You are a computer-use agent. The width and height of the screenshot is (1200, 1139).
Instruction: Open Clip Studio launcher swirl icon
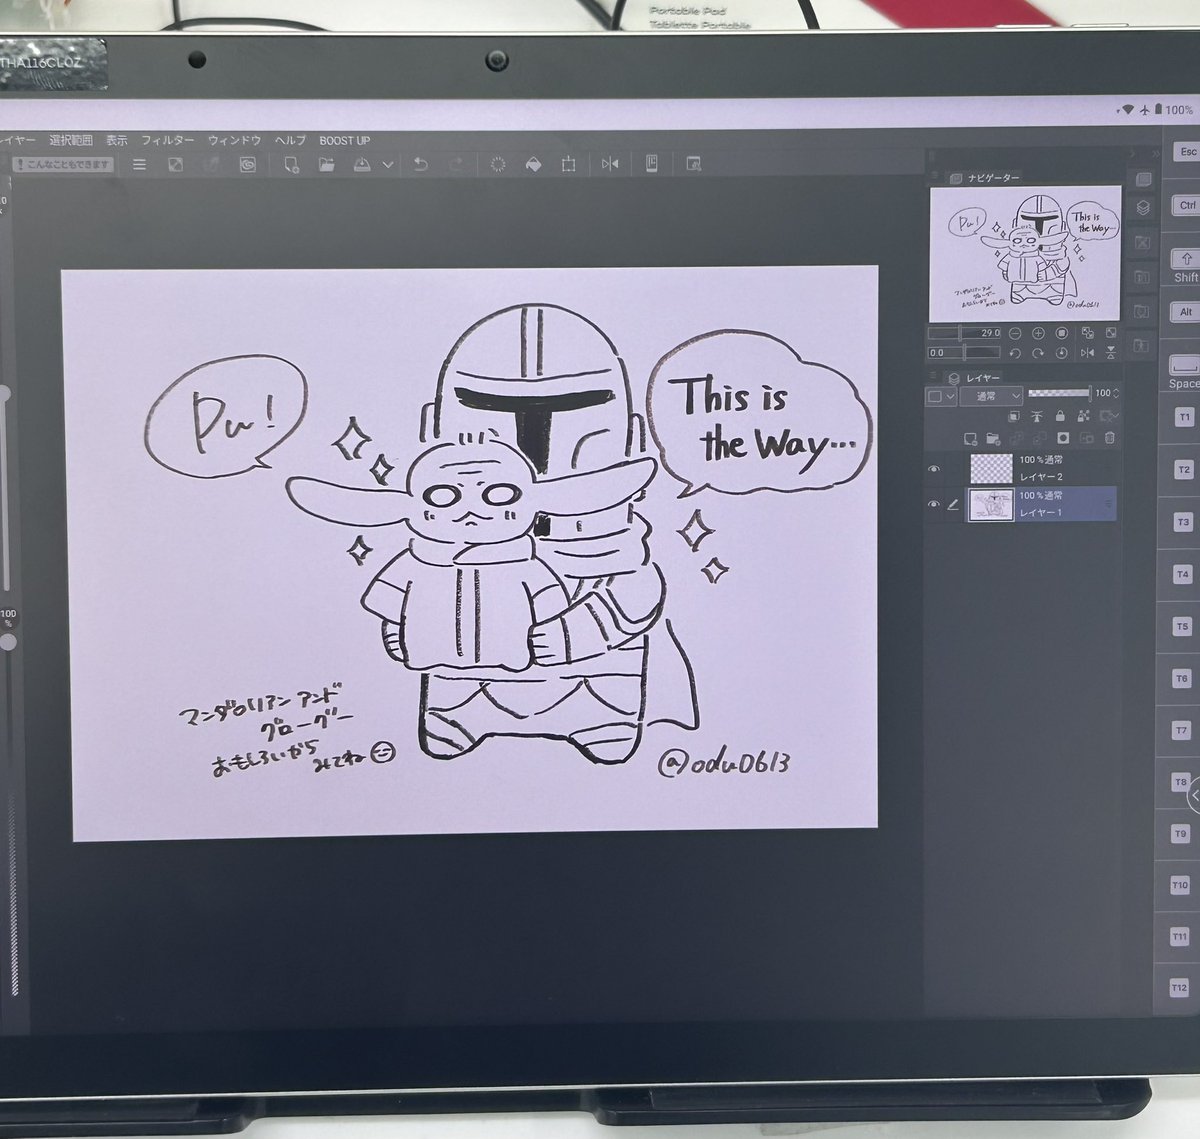pos(247,165)
